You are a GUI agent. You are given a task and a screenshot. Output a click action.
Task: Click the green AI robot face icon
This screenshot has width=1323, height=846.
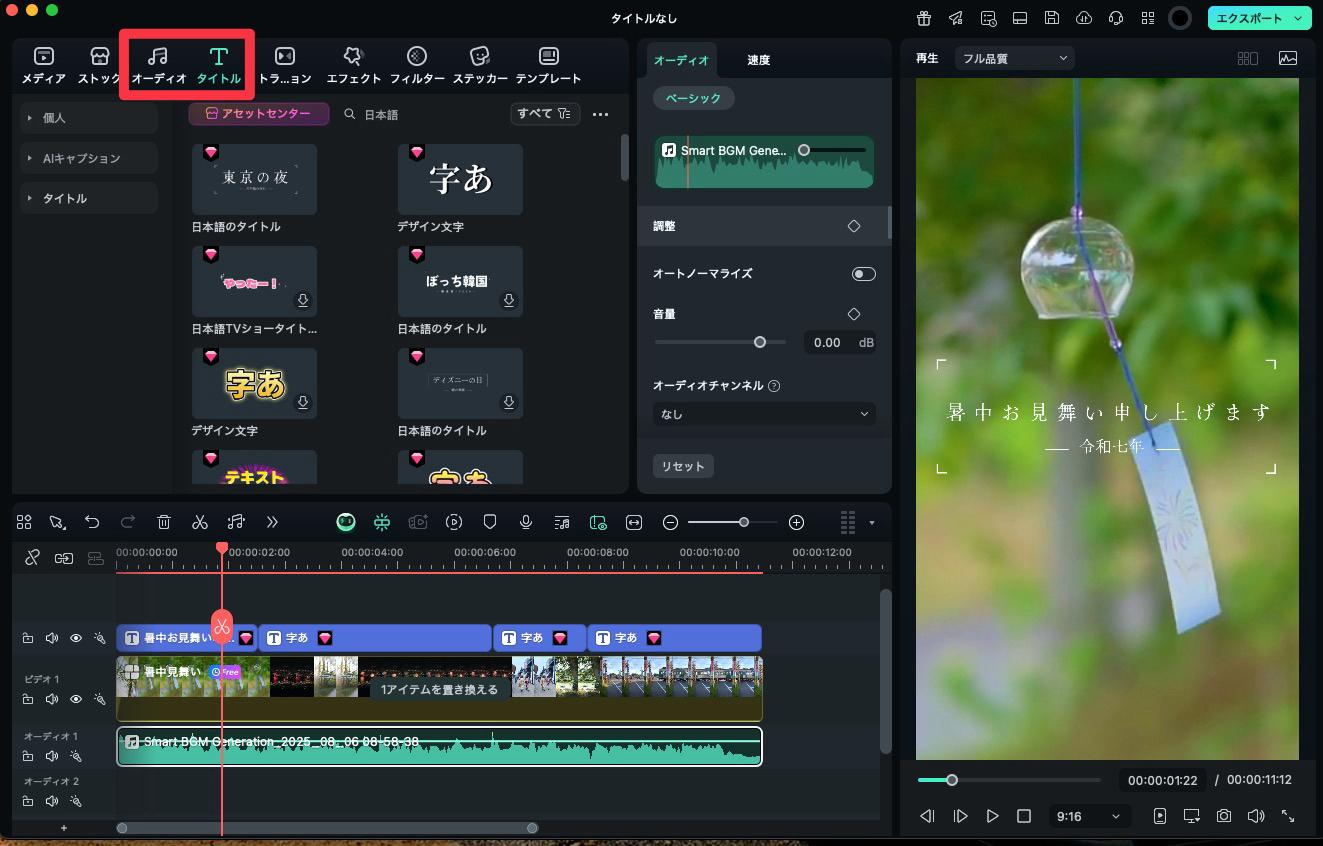tap(346, 522)
